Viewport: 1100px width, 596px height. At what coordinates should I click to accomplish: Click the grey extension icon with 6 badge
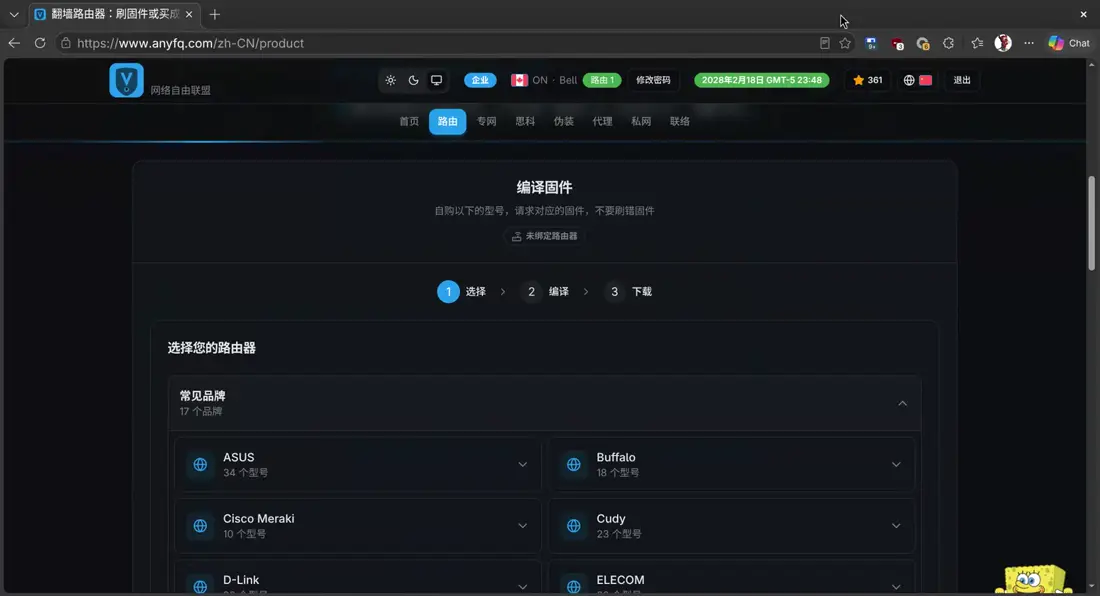point(923,43)
